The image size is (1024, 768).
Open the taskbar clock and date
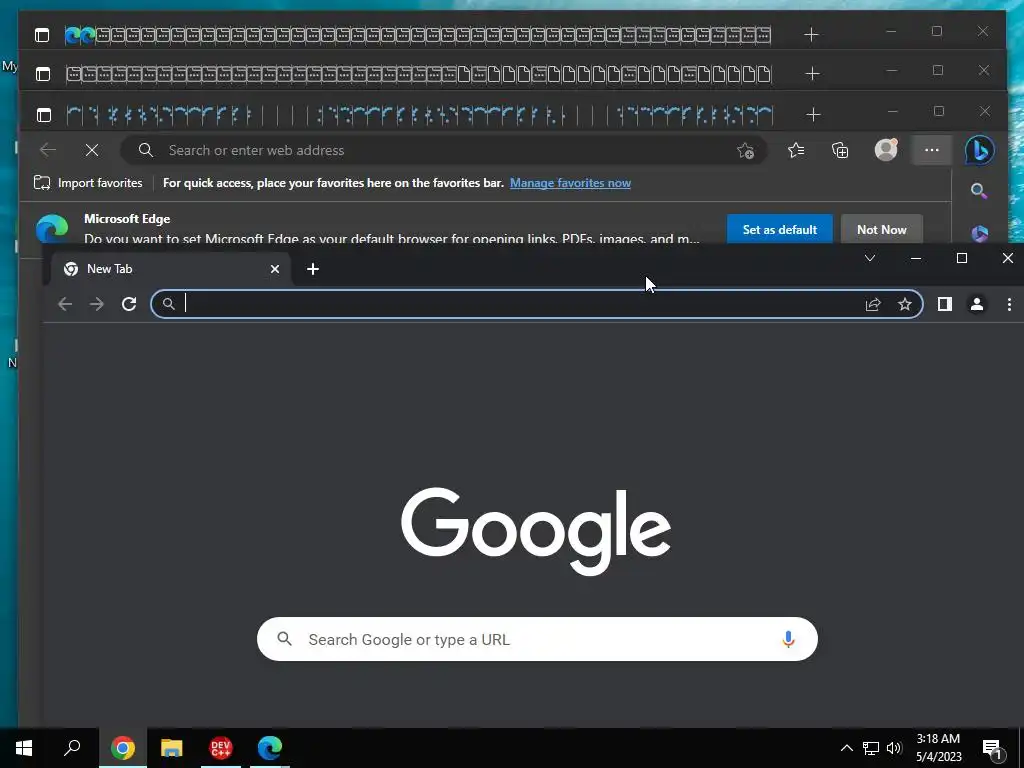click(x=938, y=748)
